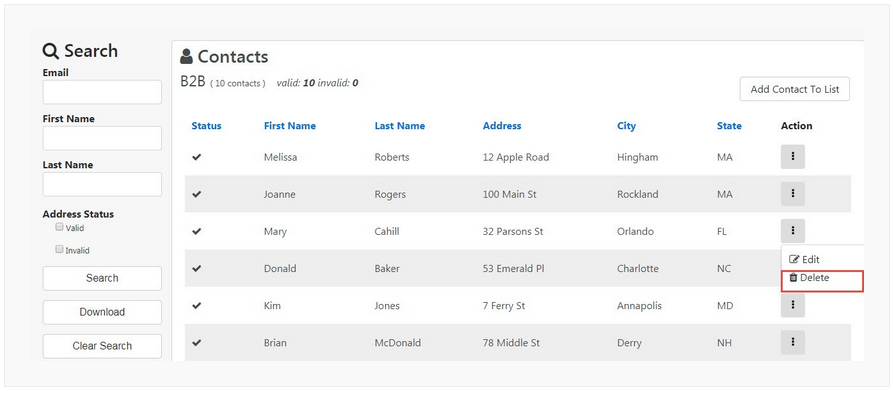
Task: Select the last name Roberts
Action: click(x=392, y=157)
